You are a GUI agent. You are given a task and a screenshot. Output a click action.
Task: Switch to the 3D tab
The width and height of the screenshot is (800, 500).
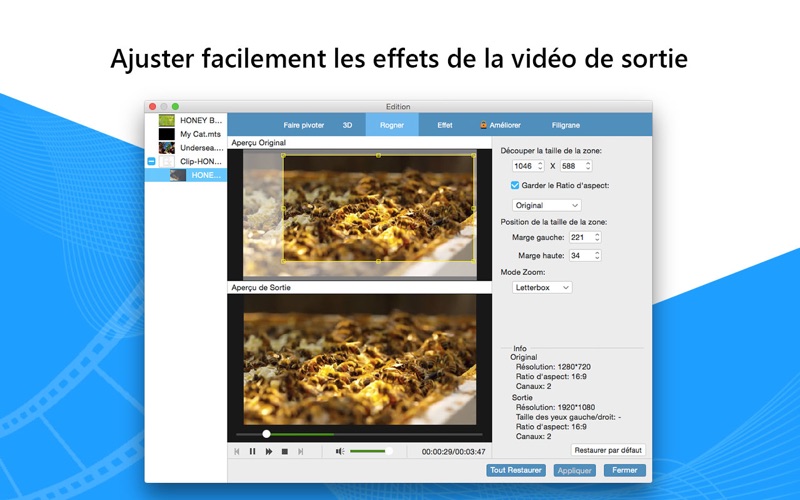[347, 125]
